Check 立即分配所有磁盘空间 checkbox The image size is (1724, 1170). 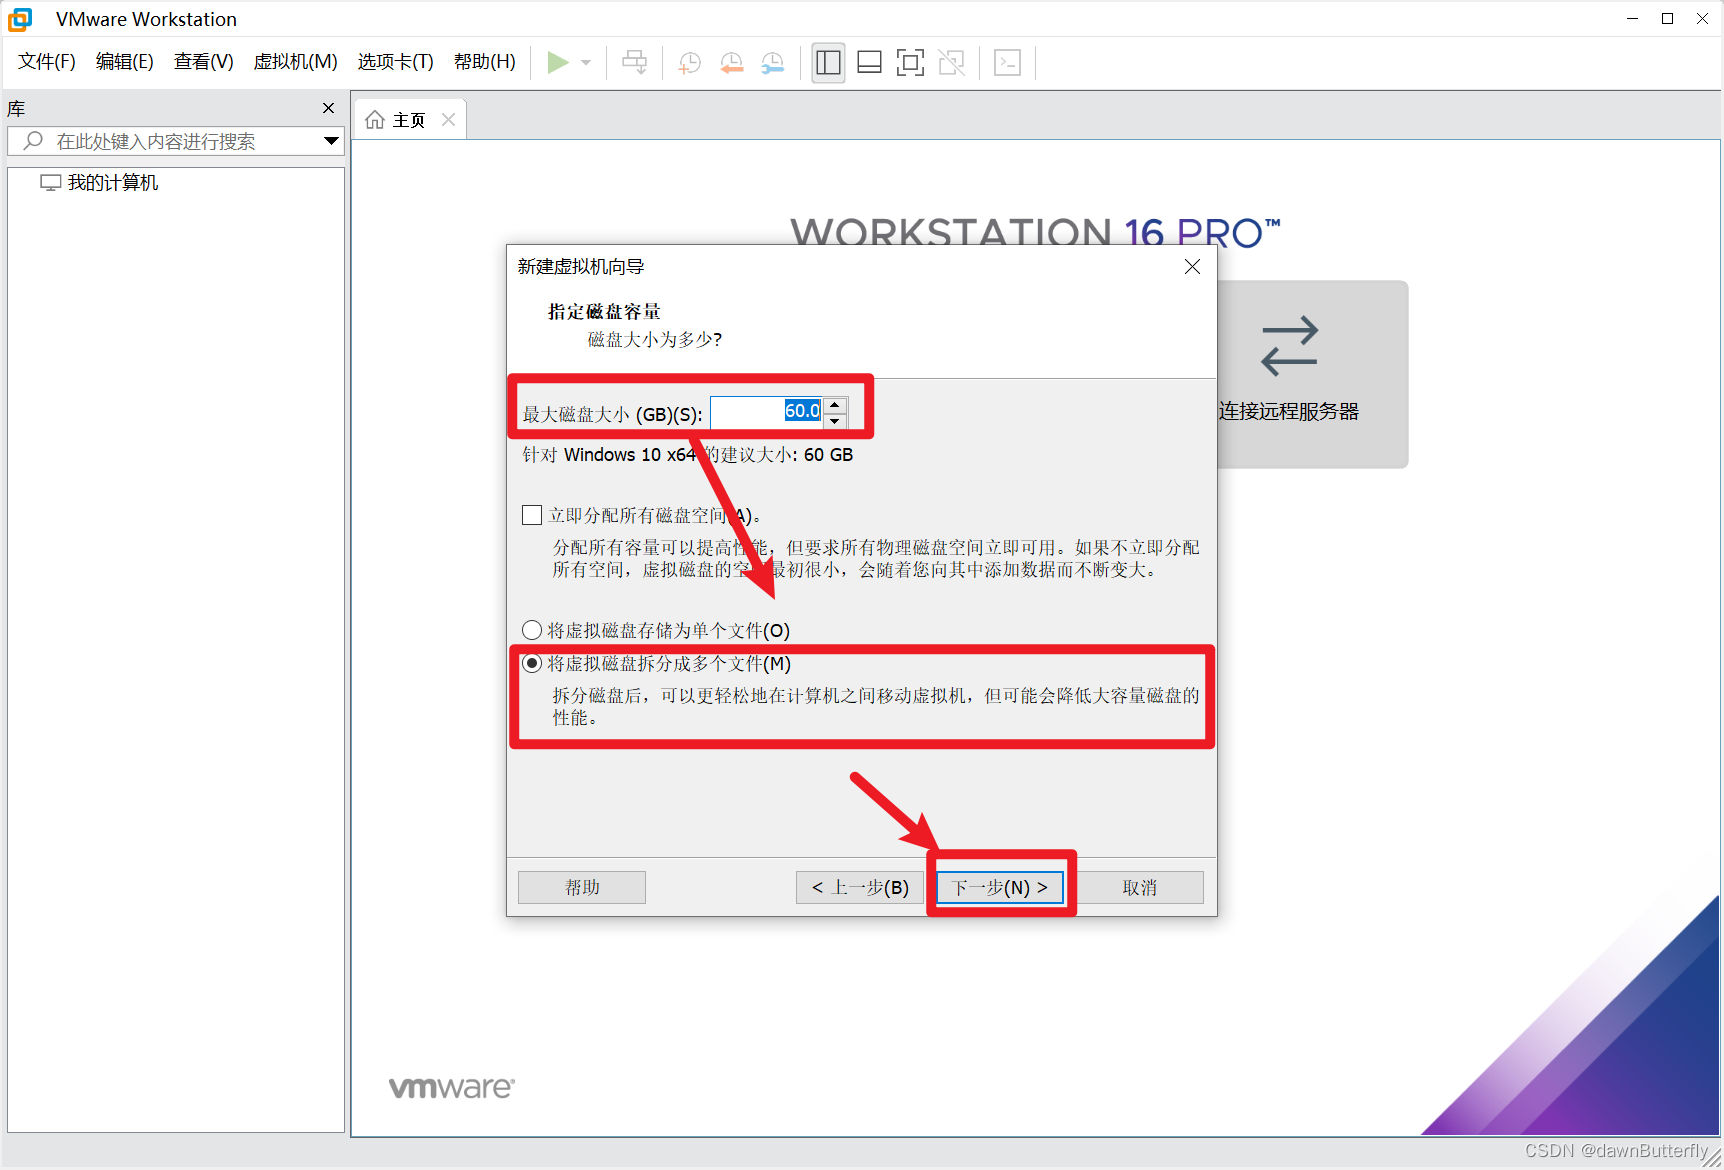pyautogui.click(x=532, y=515)
